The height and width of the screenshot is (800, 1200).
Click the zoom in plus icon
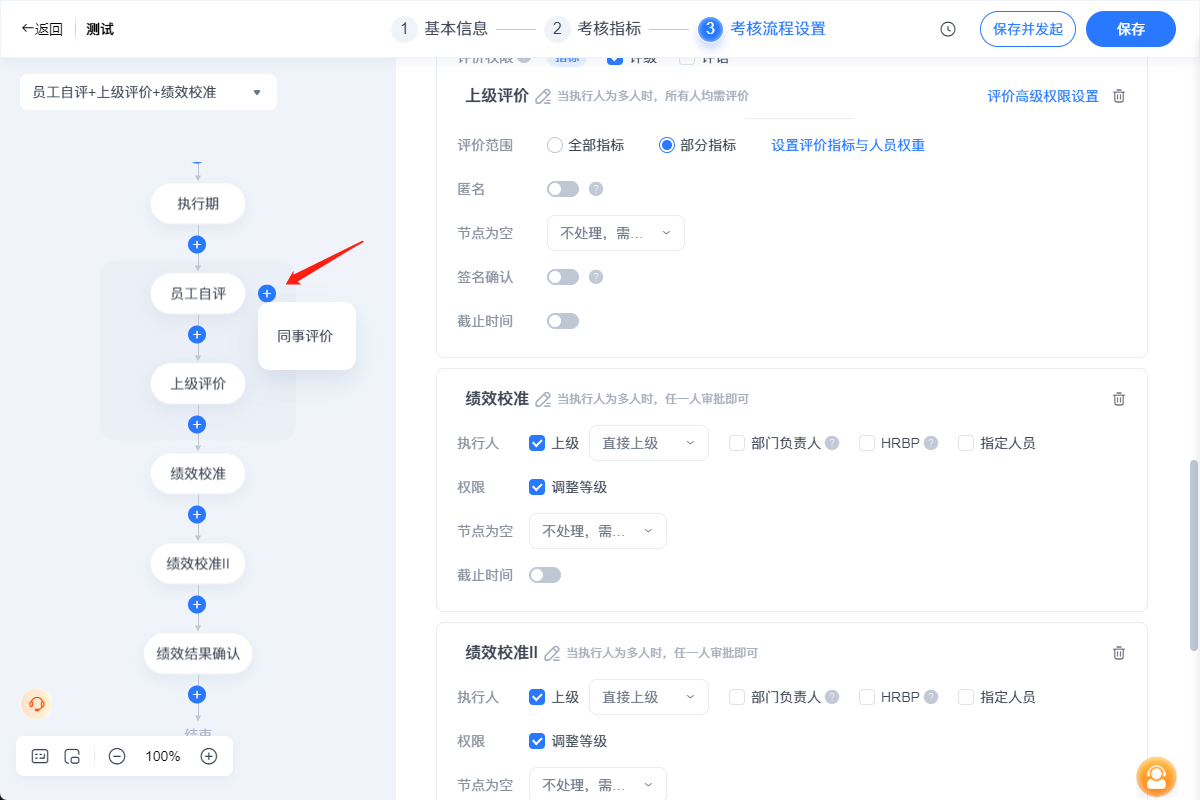click(209, 756)
